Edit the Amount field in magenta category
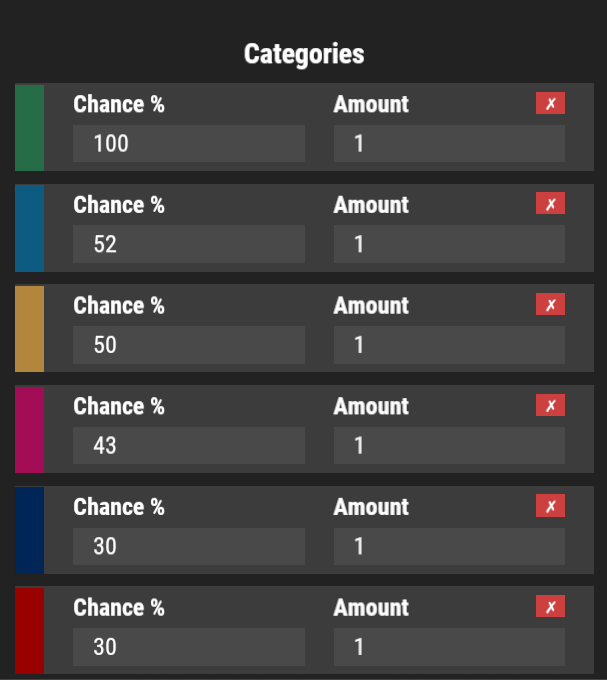This screenshot has height=680, width=607. (x=449, y=446)
